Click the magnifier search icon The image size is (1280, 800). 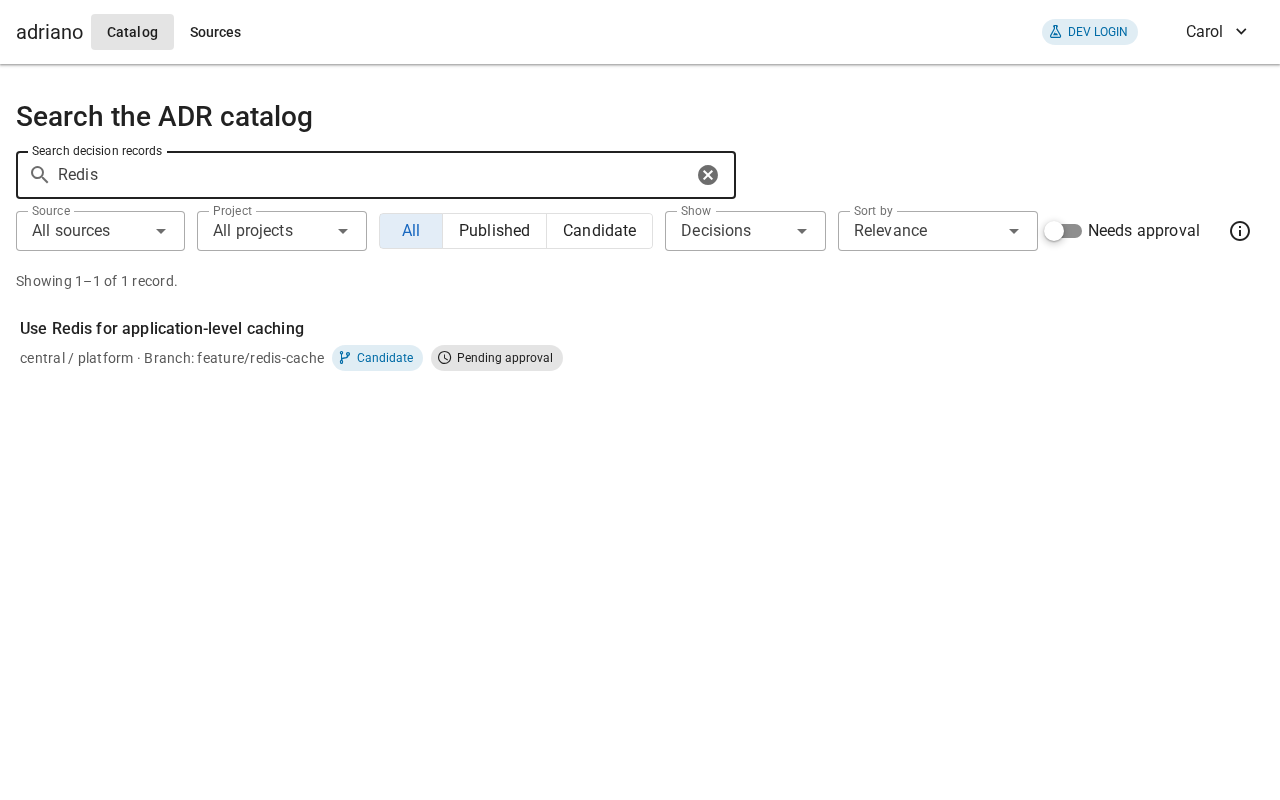click(40, 175)
